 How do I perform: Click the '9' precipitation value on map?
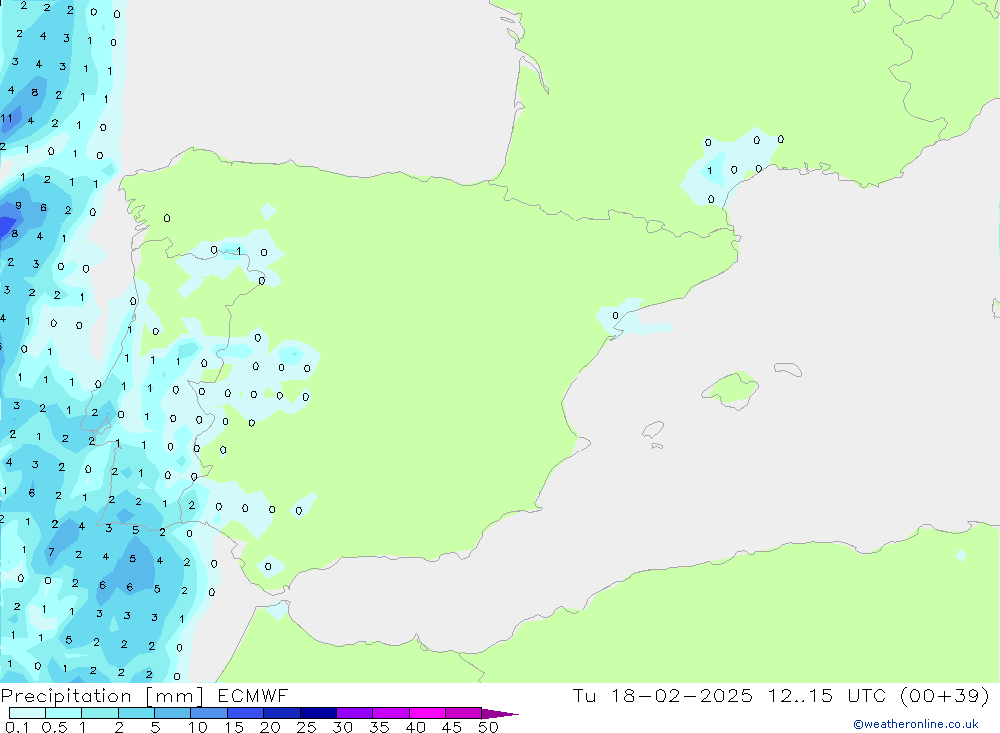tap(18, 205)
